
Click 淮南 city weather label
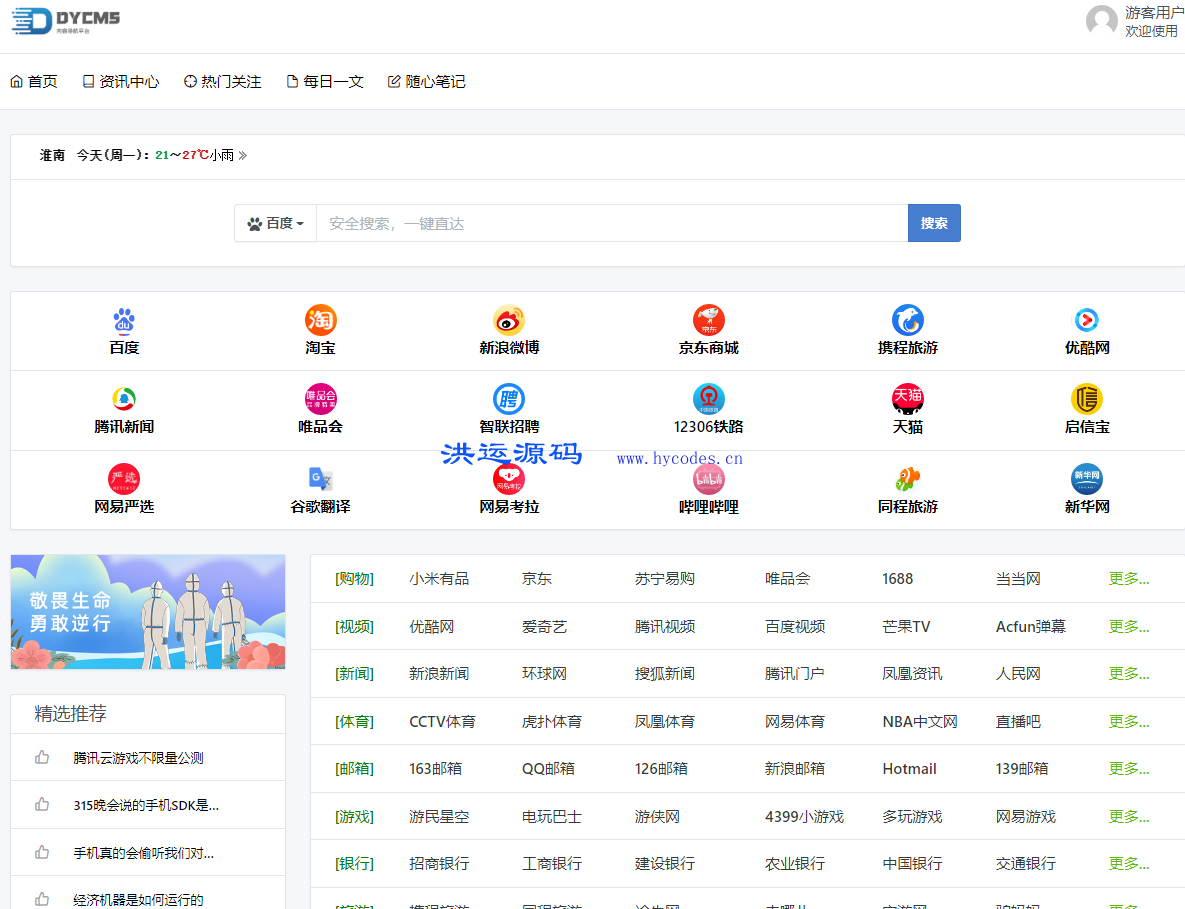(x=52, y=155)
